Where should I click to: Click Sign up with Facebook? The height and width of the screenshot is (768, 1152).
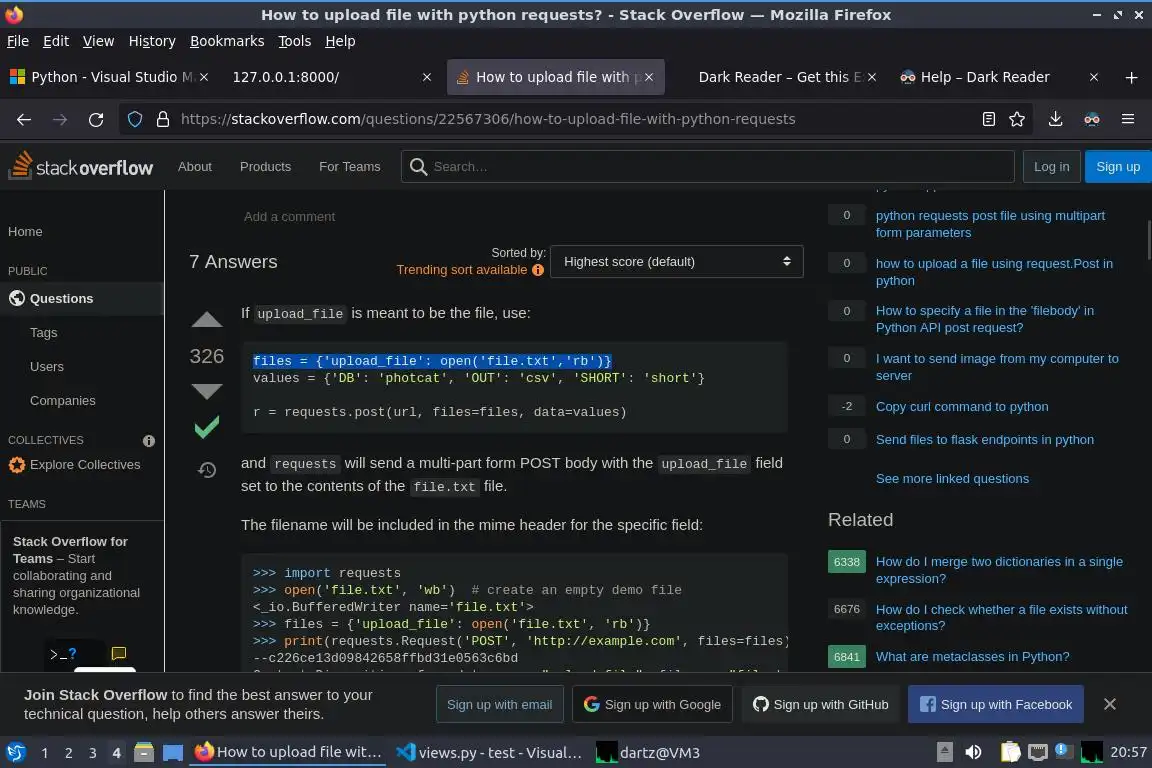click(996, 704)
